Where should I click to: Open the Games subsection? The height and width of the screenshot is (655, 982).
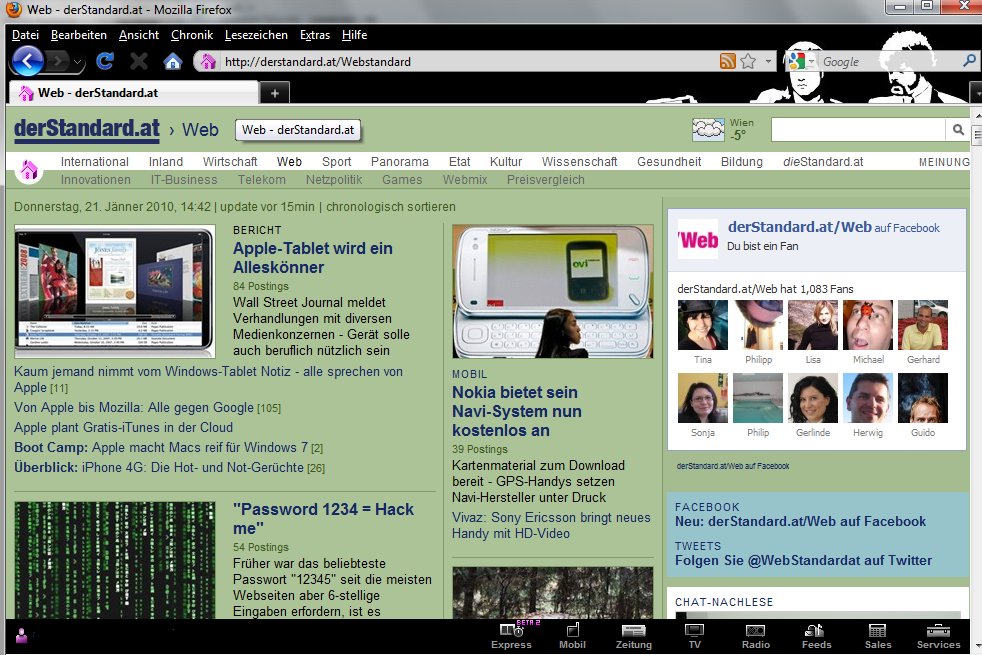pos(402,180)
